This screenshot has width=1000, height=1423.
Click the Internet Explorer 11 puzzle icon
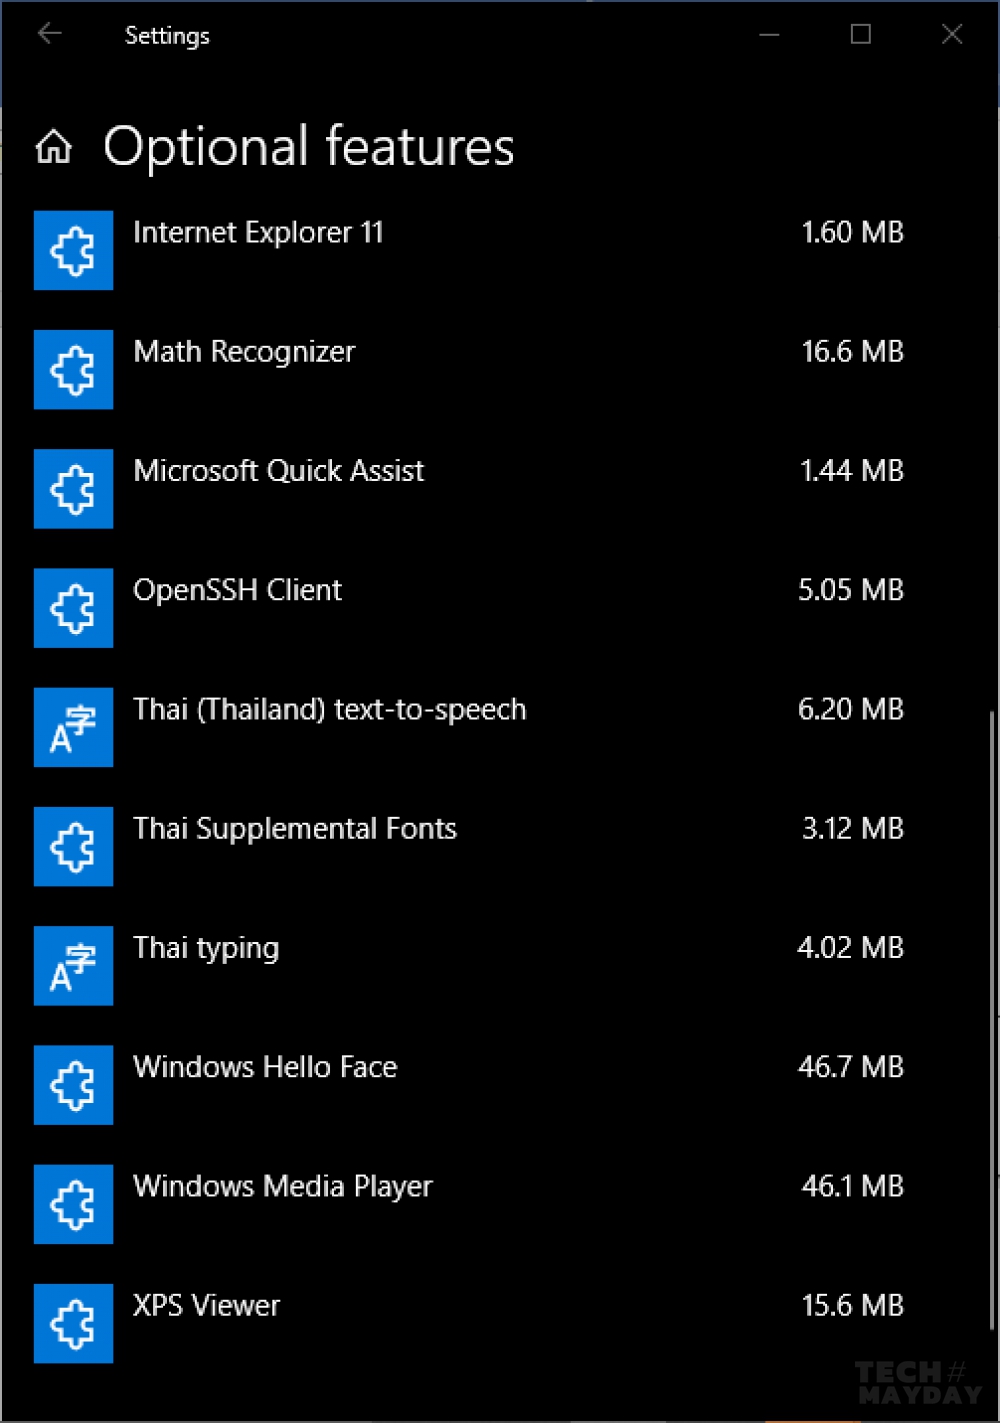click(x=73, y=250)
